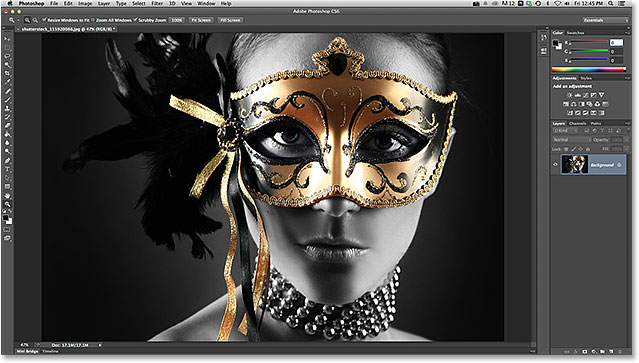Open the Filter menu
The width and height of the screenshot is (639, 363).
point(157,3)
